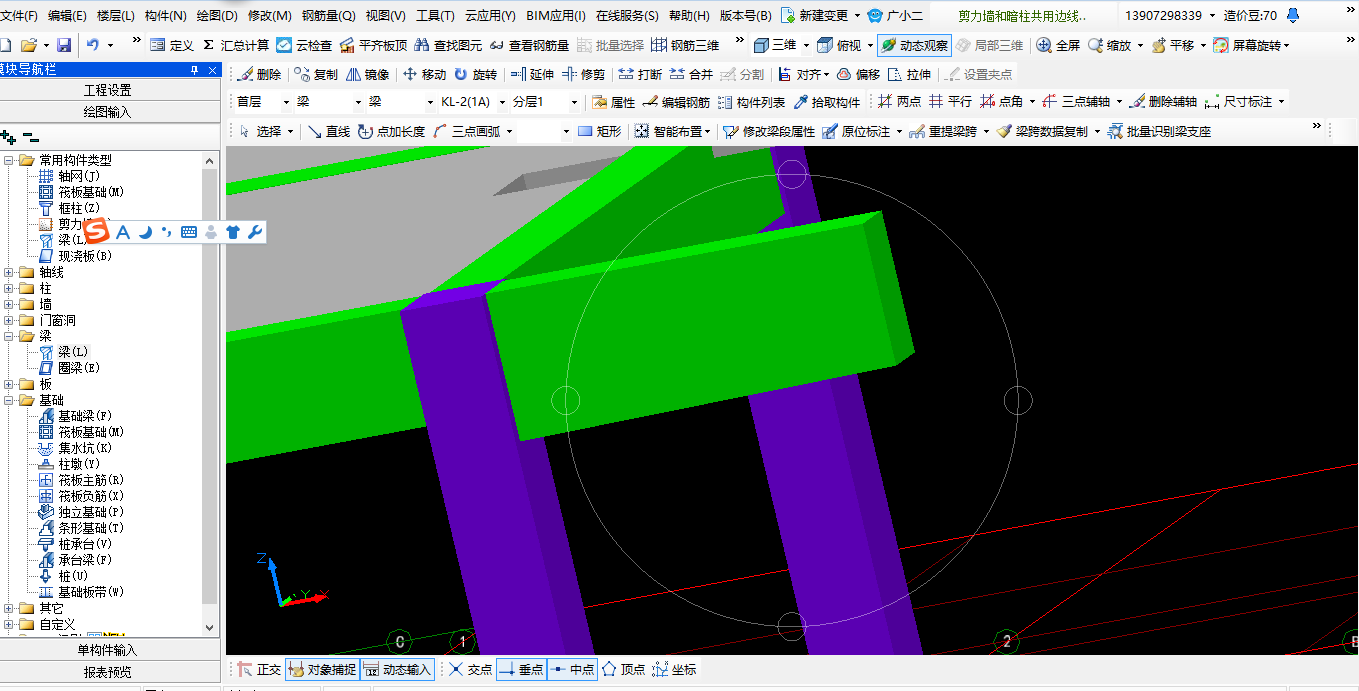Select the 直线 line drawing tool
The image size is (1359, 691).
328,131
